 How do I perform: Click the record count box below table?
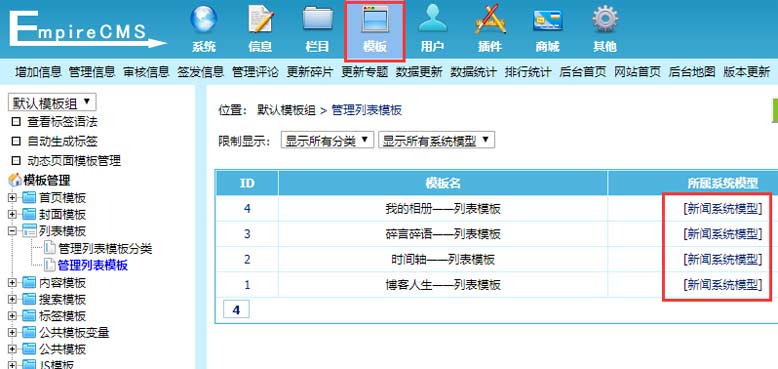point(236,309)
